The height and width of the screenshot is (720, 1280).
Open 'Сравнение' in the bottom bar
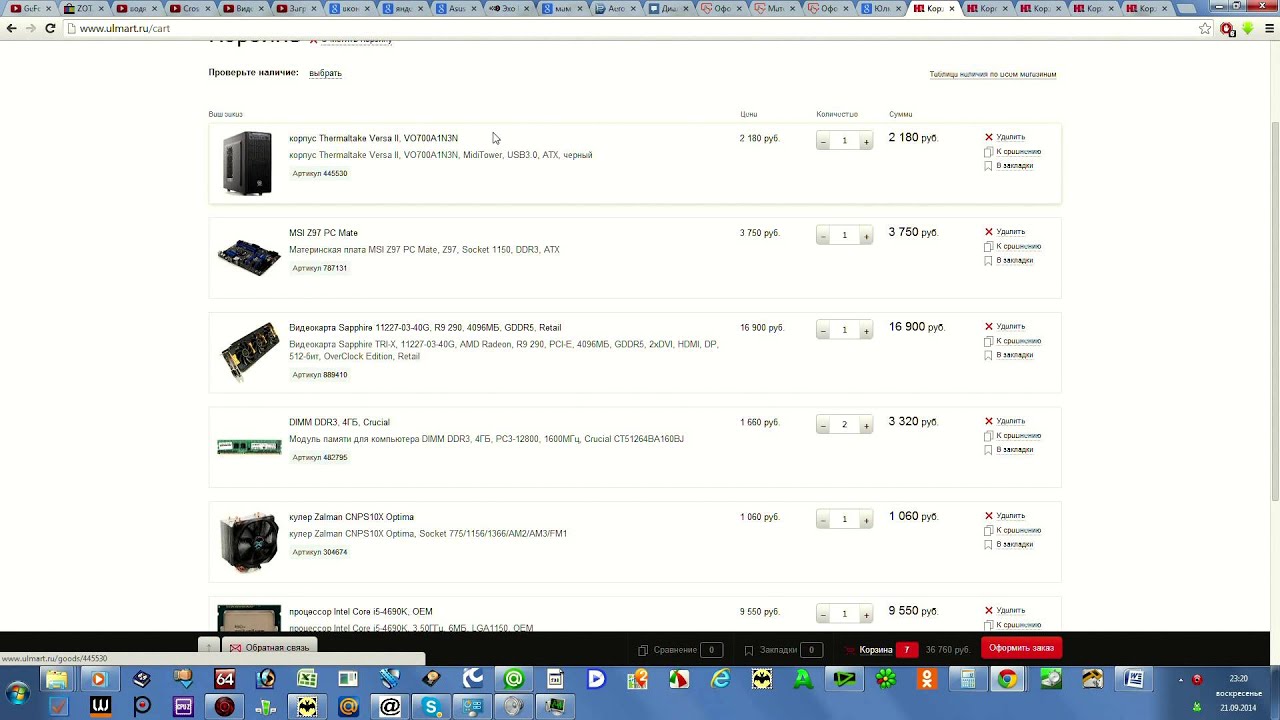[680, 650]
